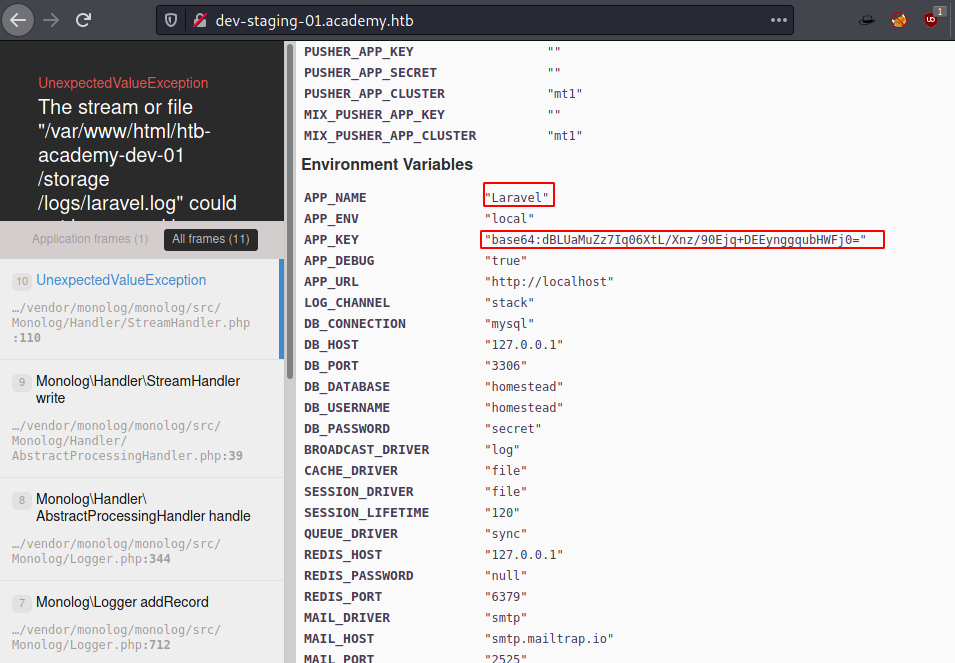Select frame 7 Monolog\Logger addRecord
This screenshot has width=955, height=663.
click(140, 622)
